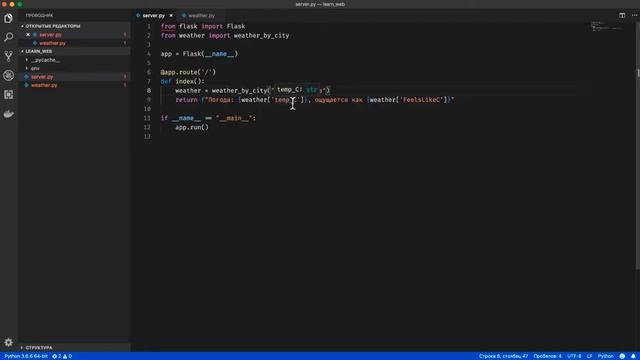The width and height of the screenshot is (640, 360).
Task: Click weather_by_city import on line 2
Action: 261,36
